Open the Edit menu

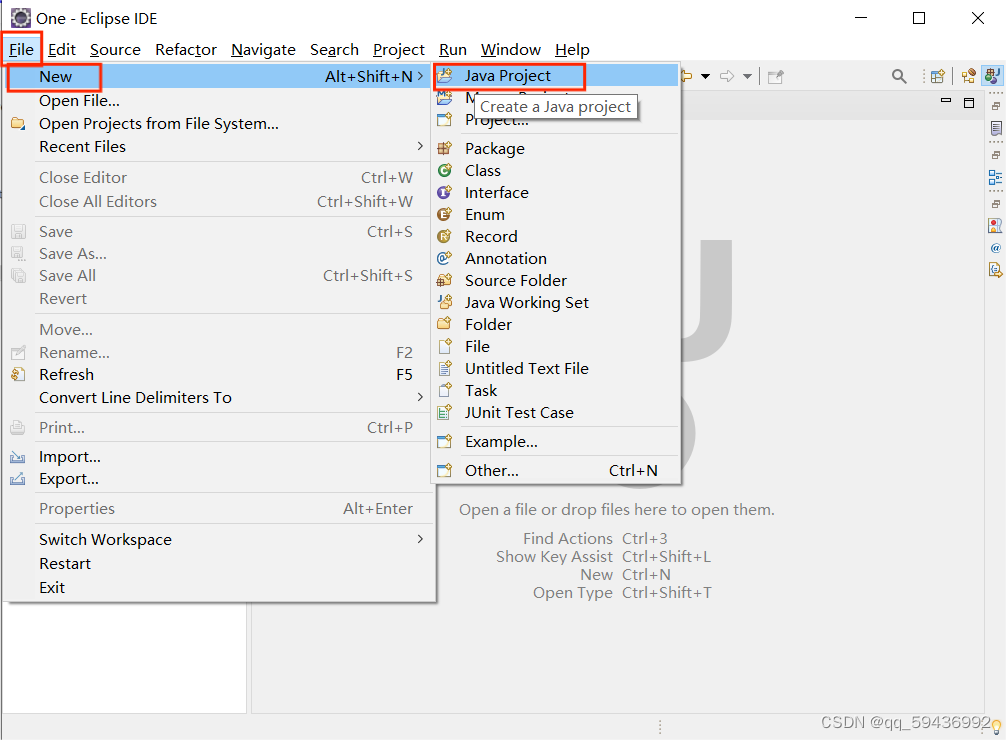click(62, 49)
